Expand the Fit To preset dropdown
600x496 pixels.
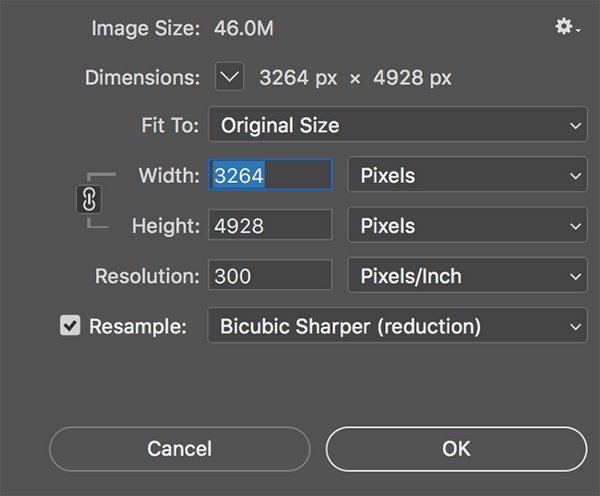click(x=397, y=126)
